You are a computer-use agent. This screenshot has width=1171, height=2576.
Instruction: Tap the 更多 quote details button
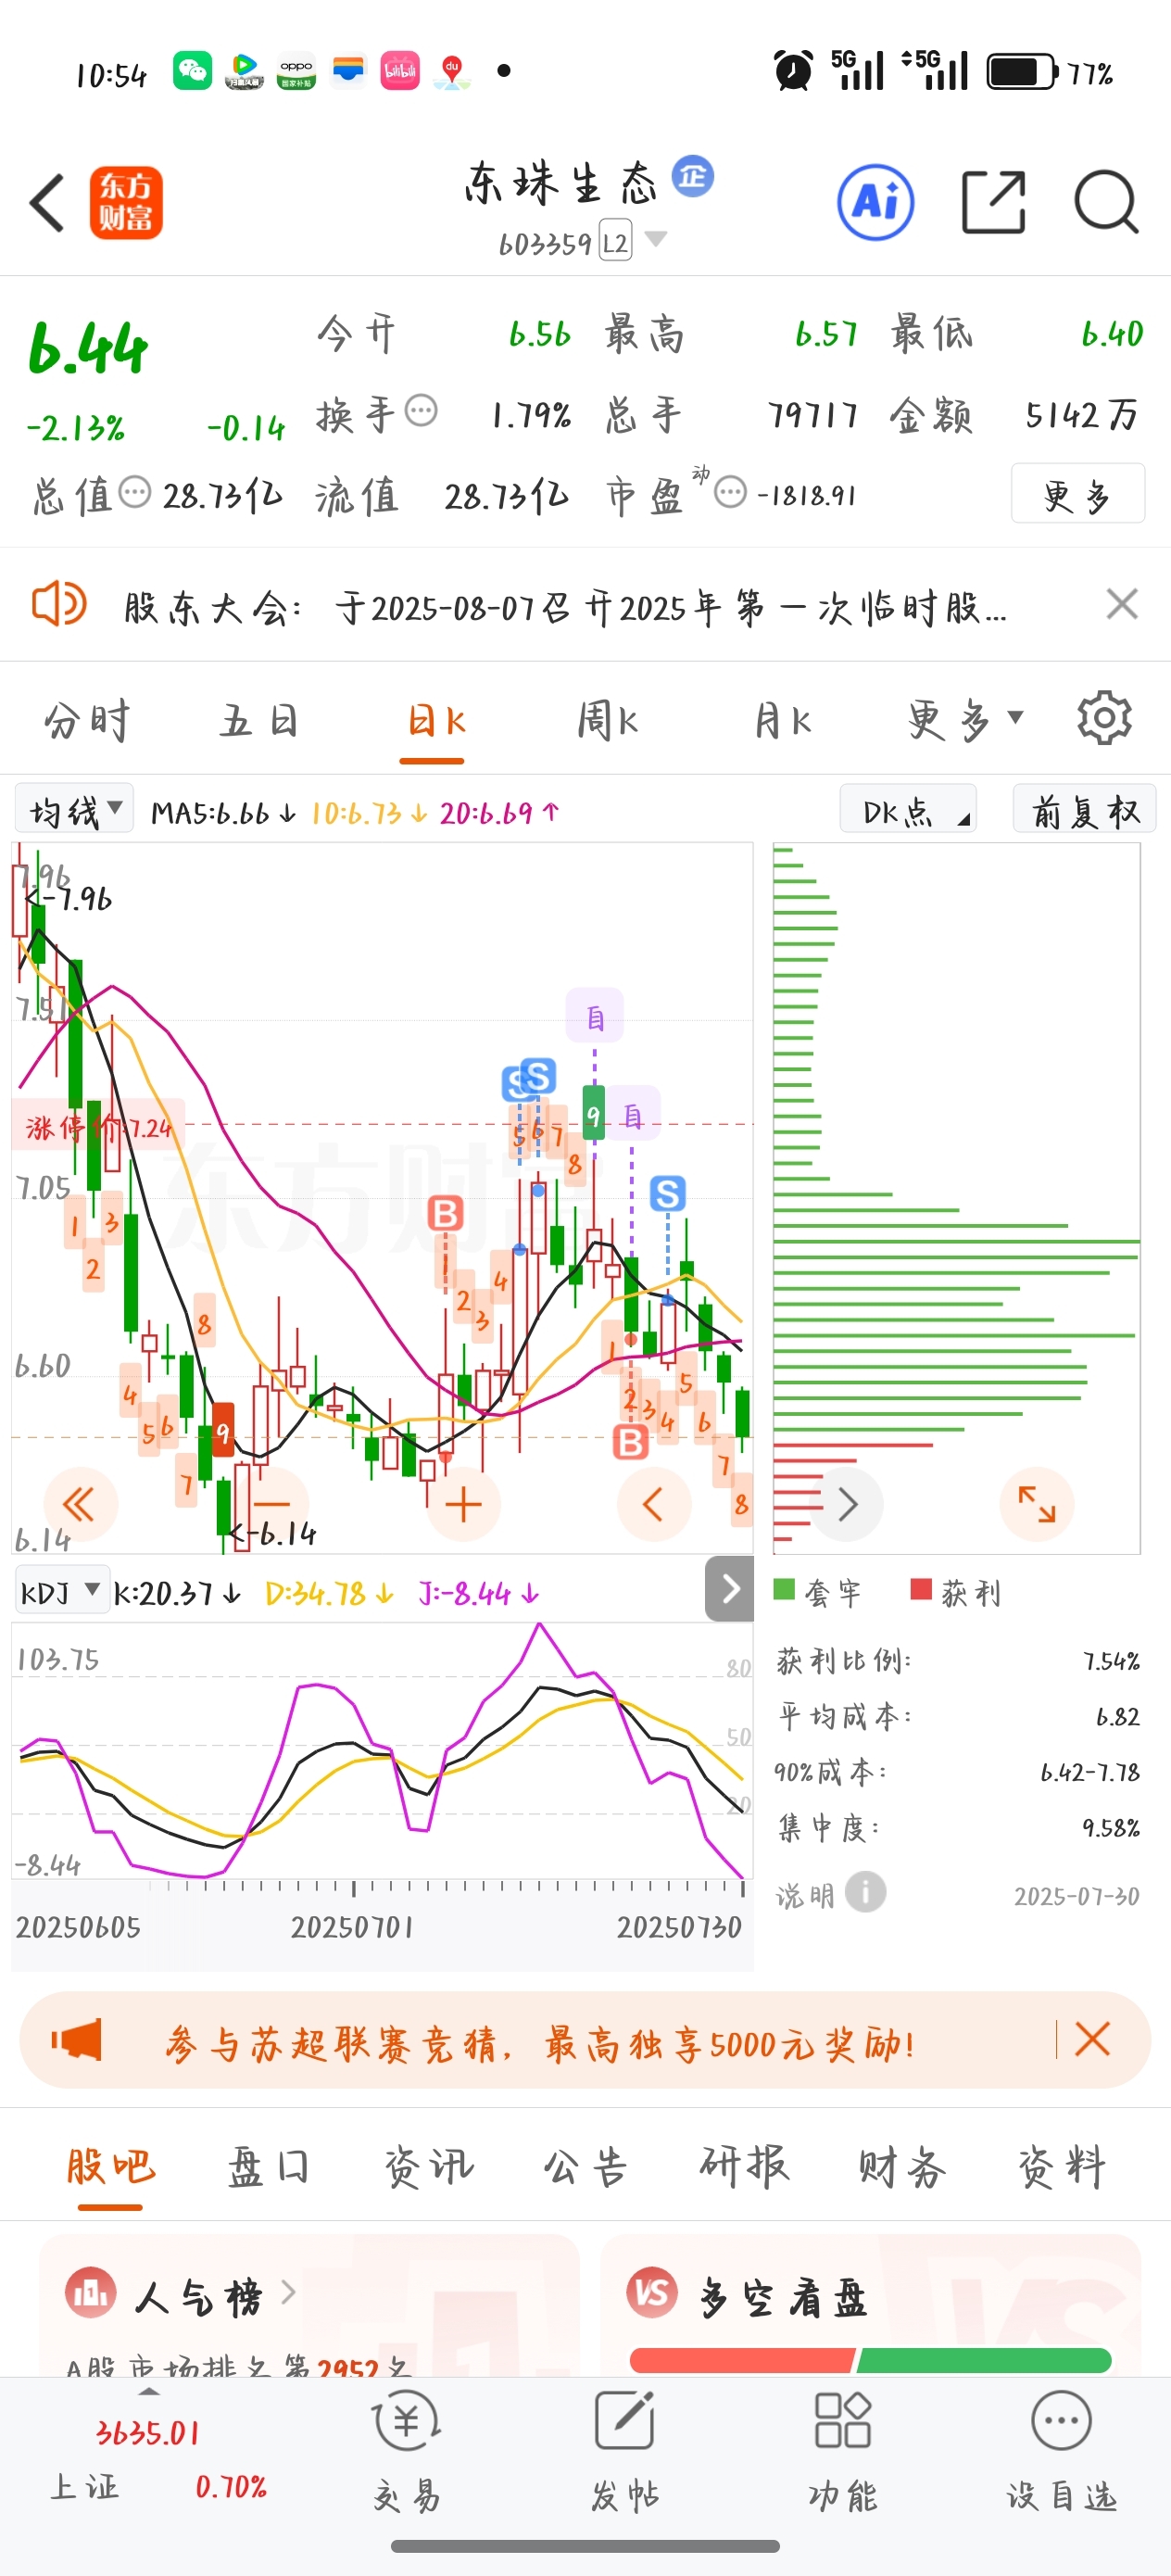click(1077, 493)
